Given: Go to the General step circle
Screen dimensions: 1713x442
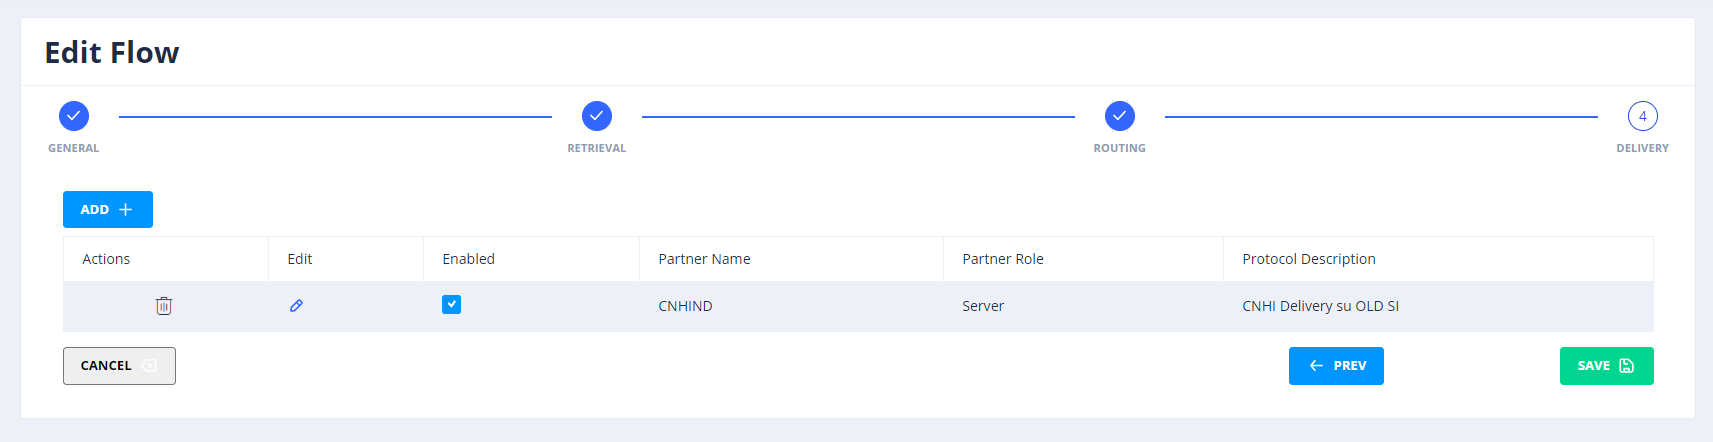Looking at the screenshot, I should coord(74,116).
